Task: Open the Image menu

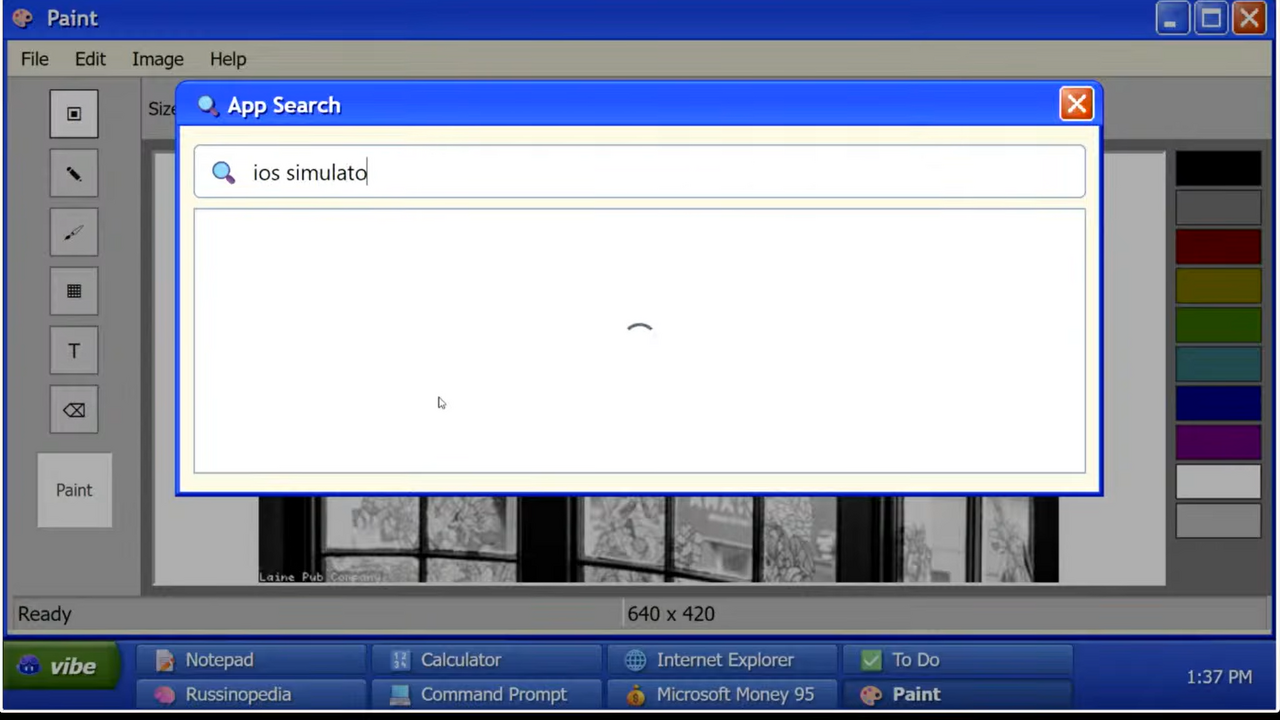Action: tap(158, 59)
